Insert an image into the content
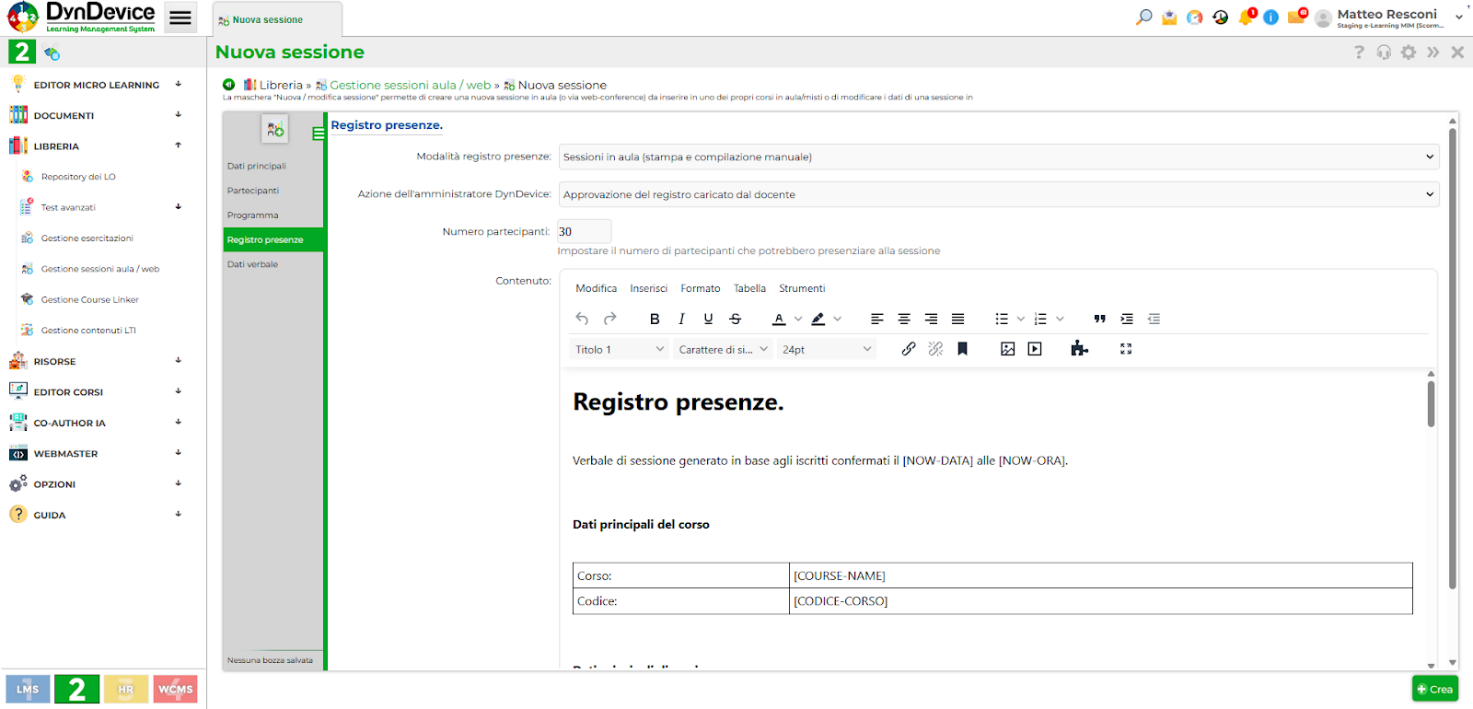The width and height of the screenshot is (1473, 709). click(x=1007, y=349)
